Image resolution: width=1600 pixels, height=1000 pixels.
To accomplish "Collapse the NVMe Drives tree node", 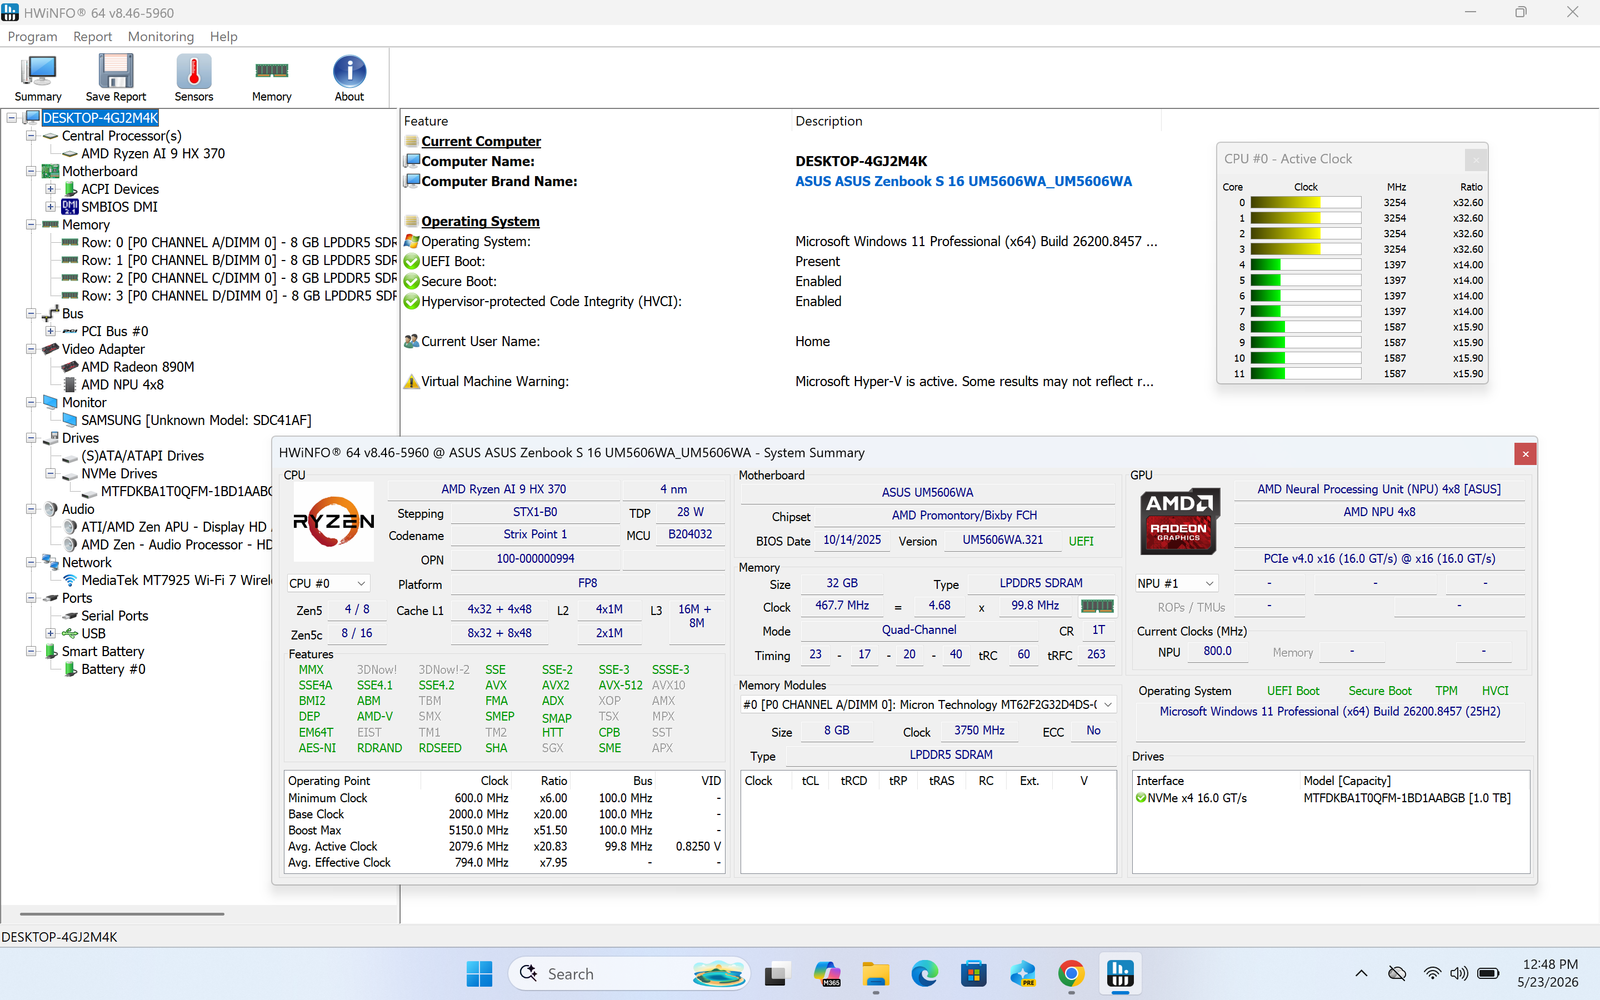I will pos(50,473).
